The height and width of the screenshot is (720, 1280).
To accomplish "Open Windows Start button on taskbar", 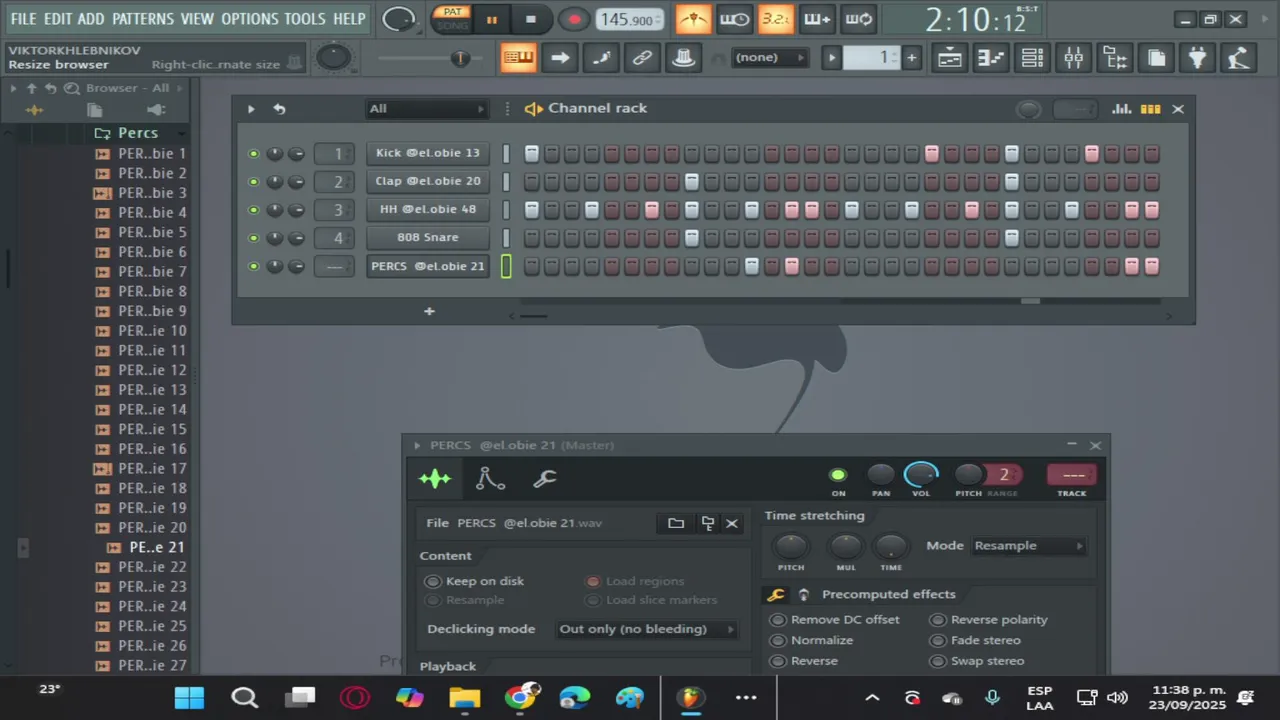I will [189, 698].
